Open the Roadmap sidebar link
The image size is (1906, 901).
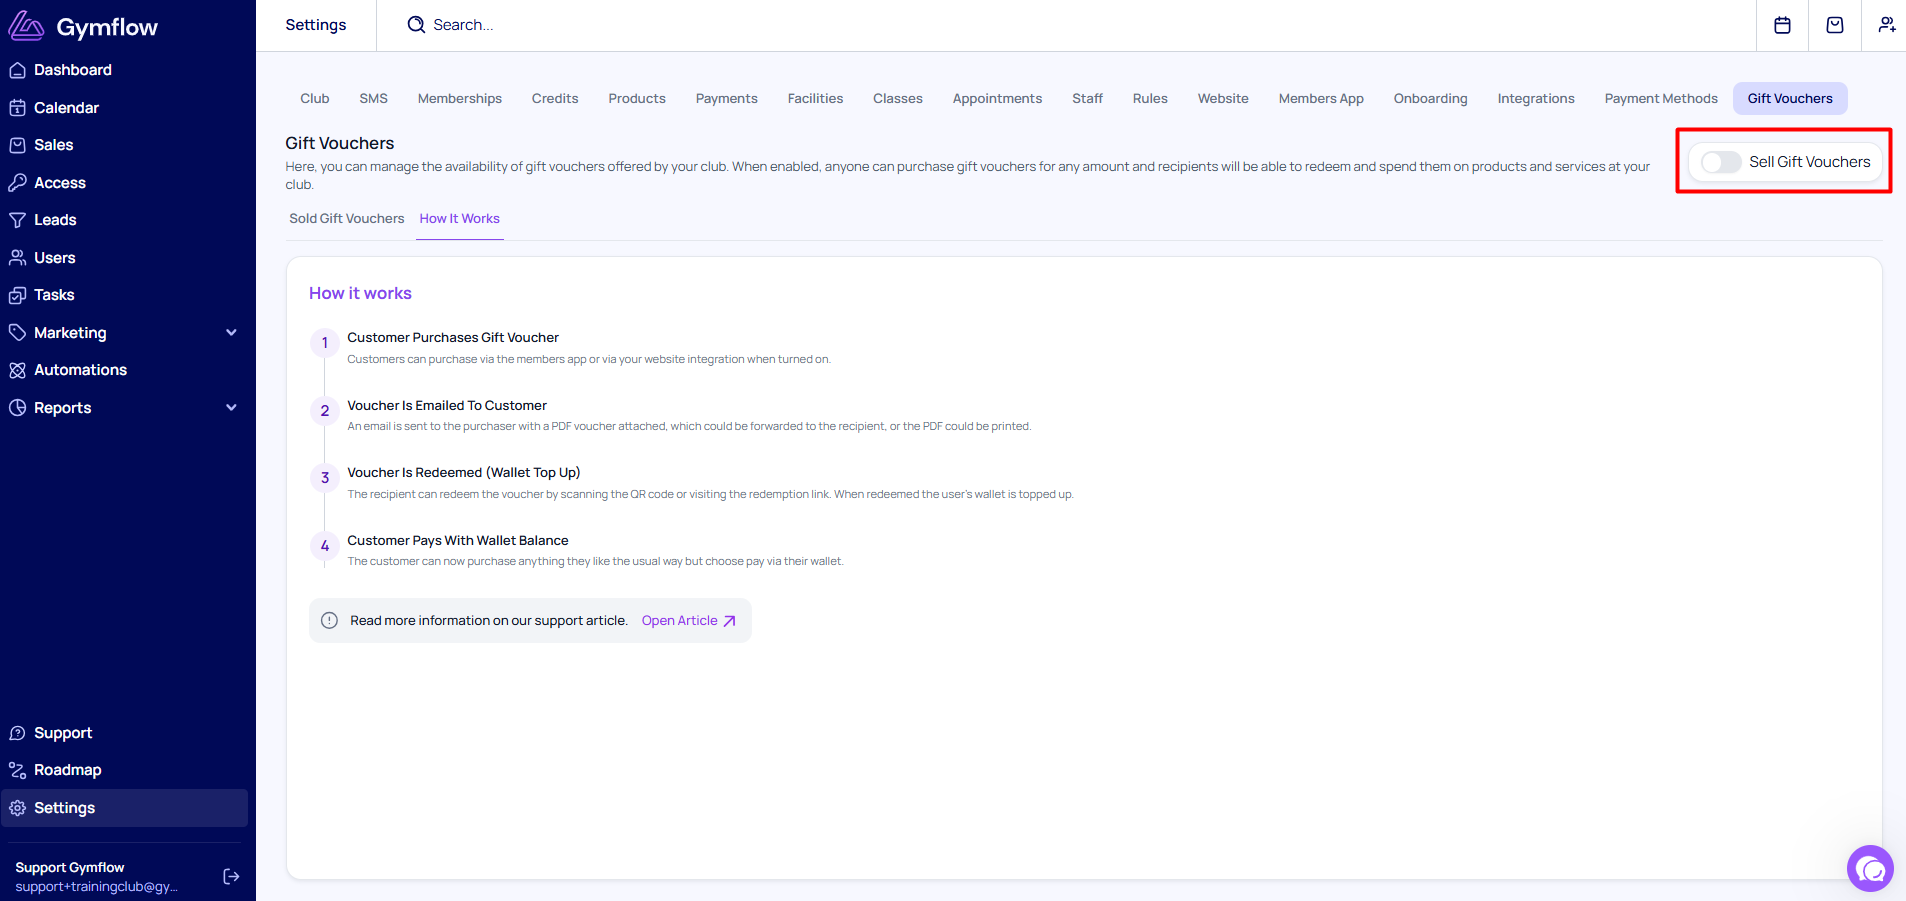tap(67, 770)
